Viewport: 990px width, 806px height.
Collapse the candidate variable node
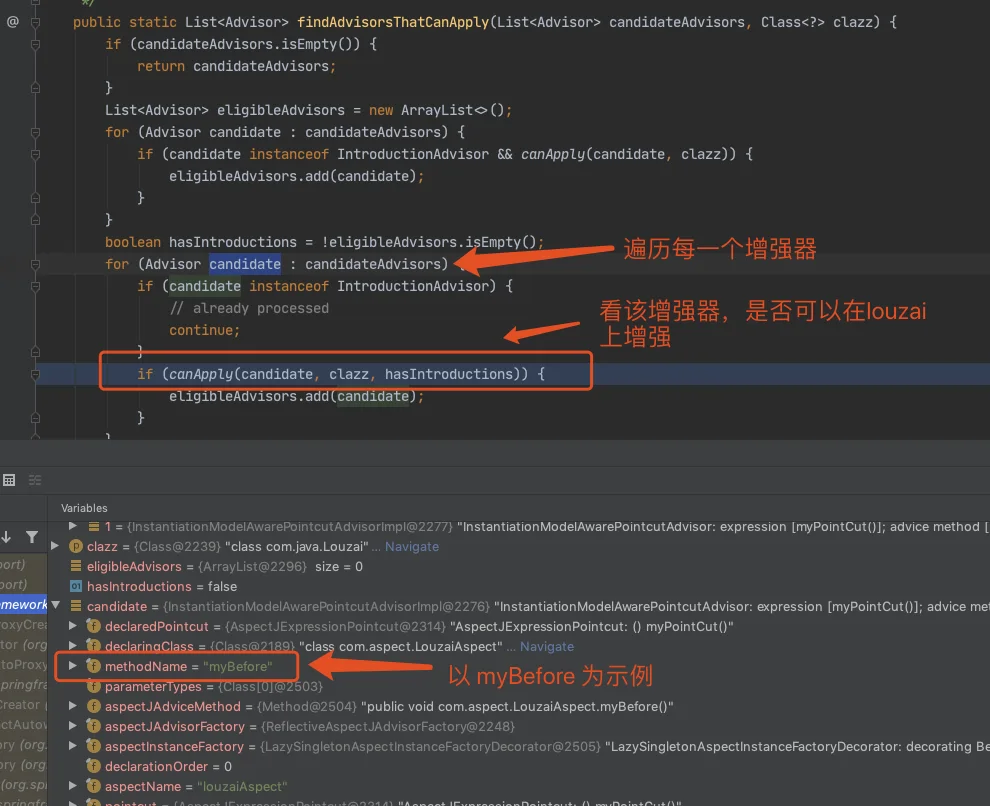(x=56, y=605)
